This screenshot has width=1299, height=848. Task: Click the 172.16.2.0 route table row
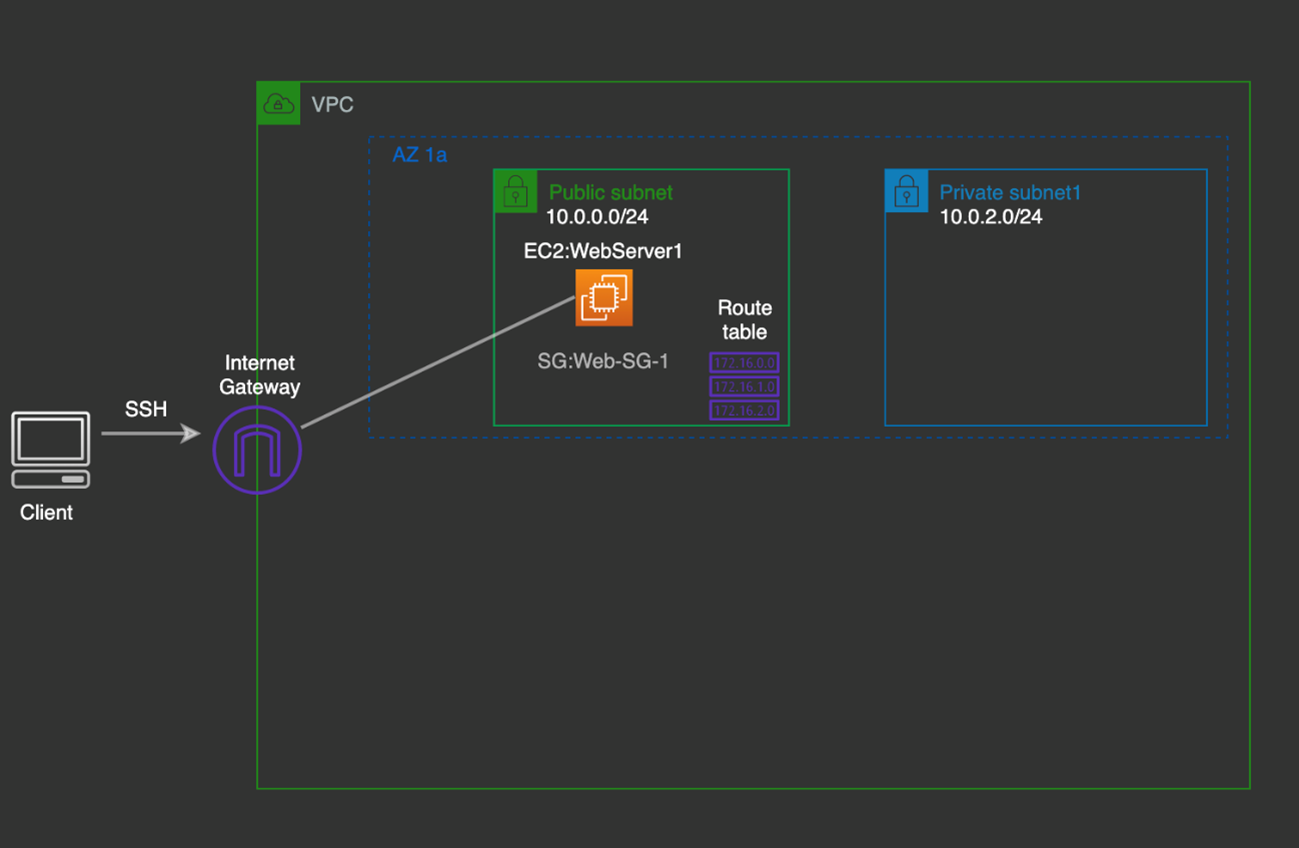[x=744, y=411]
